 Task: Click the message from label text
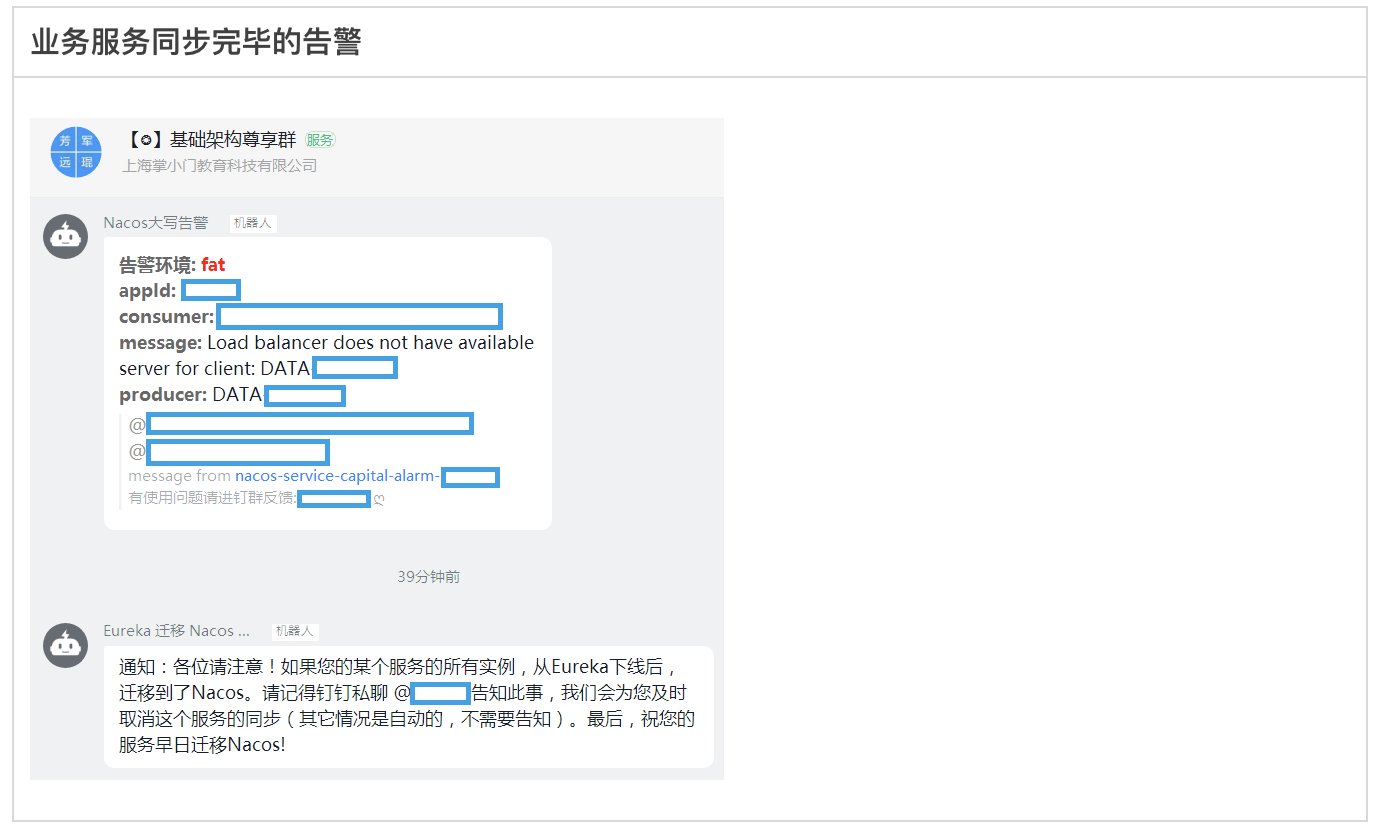pyautogui.click(x=179, y=476)
